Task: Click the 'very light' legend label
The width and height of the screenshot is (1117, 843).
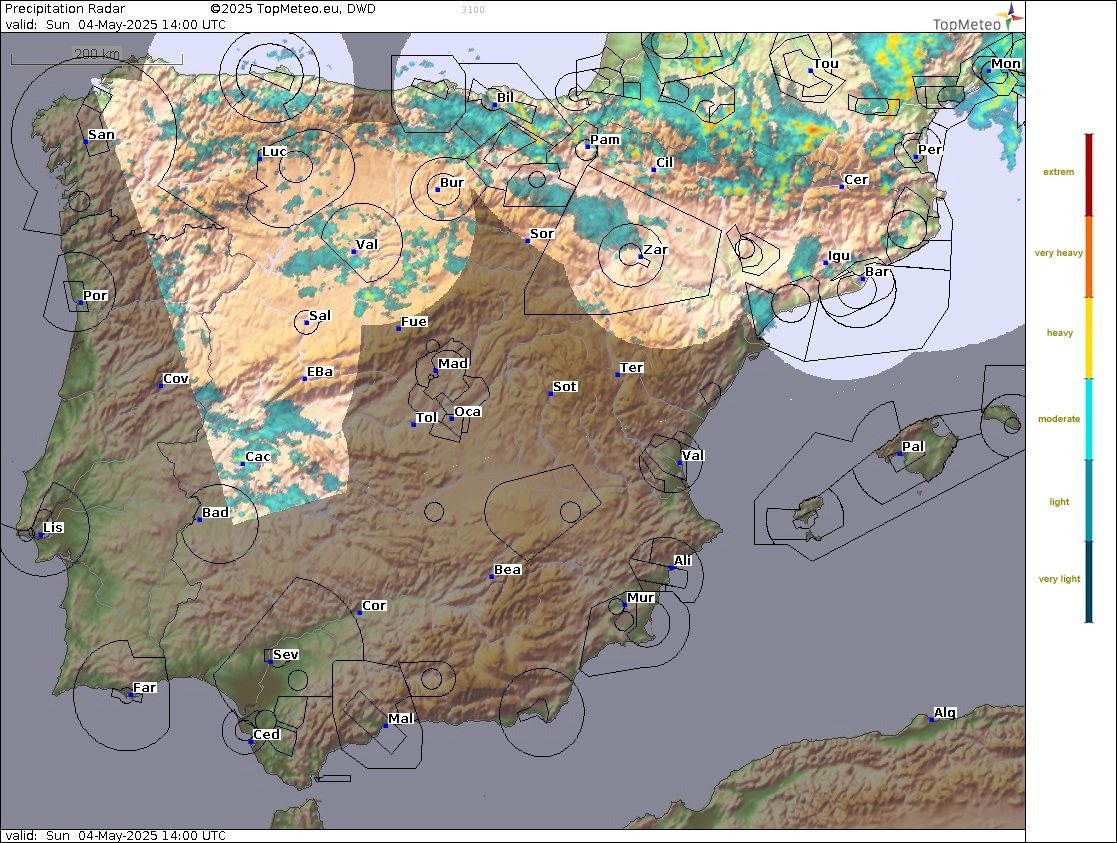Action: coord(1059,579)
